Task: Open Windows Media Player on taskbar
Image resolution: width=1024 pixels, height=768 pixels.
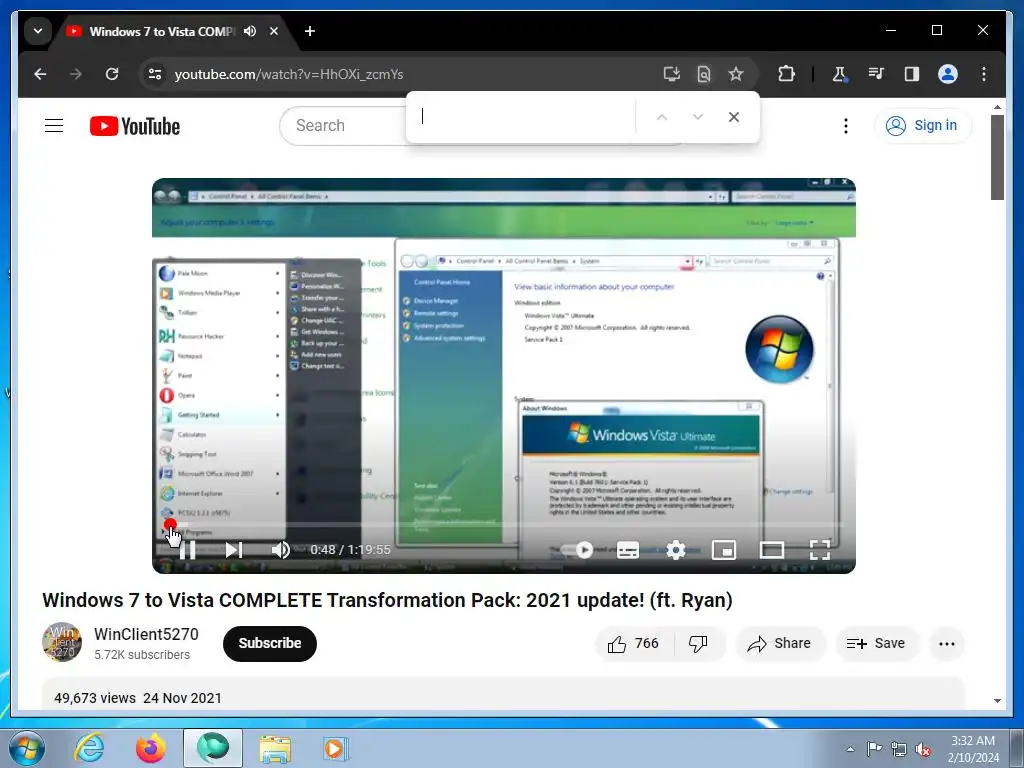Action: coord(336,748)
